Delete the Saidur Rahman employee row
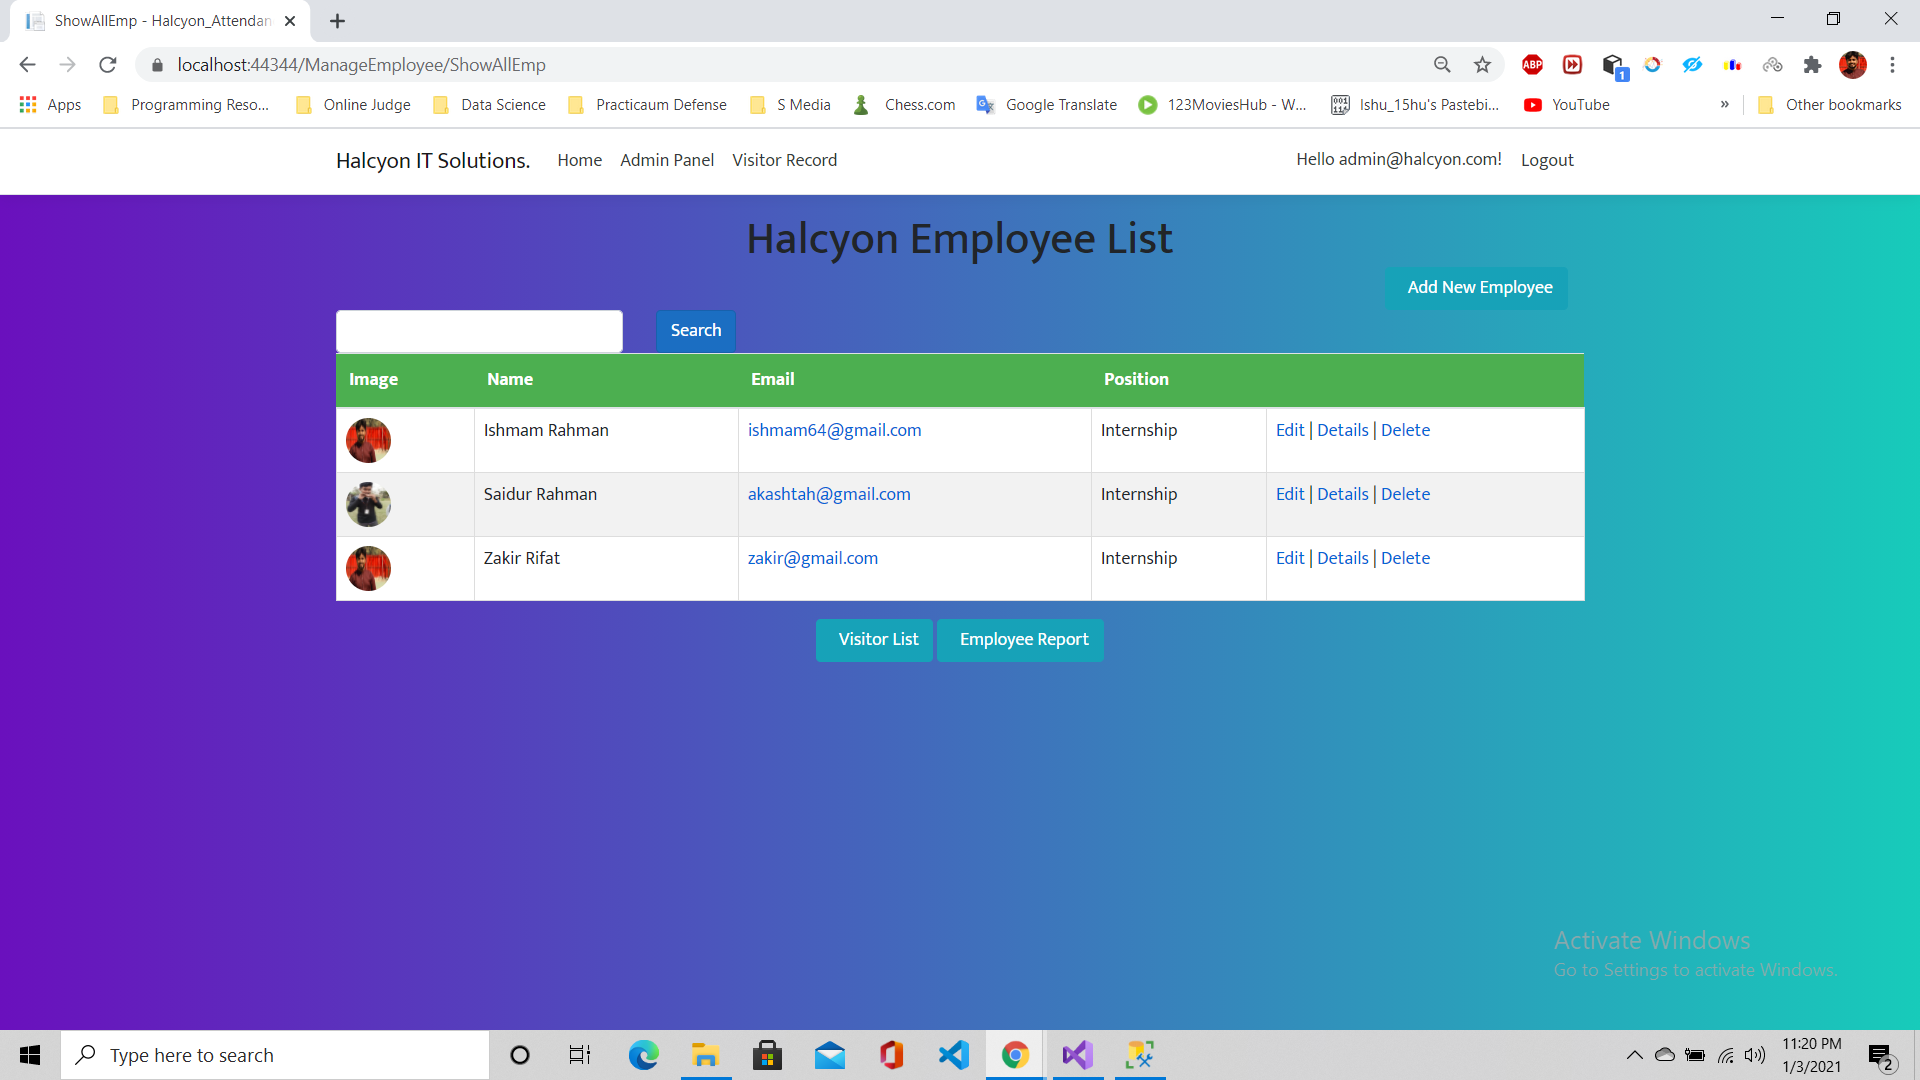The image size is (1920, 1080). point(1405,494)
